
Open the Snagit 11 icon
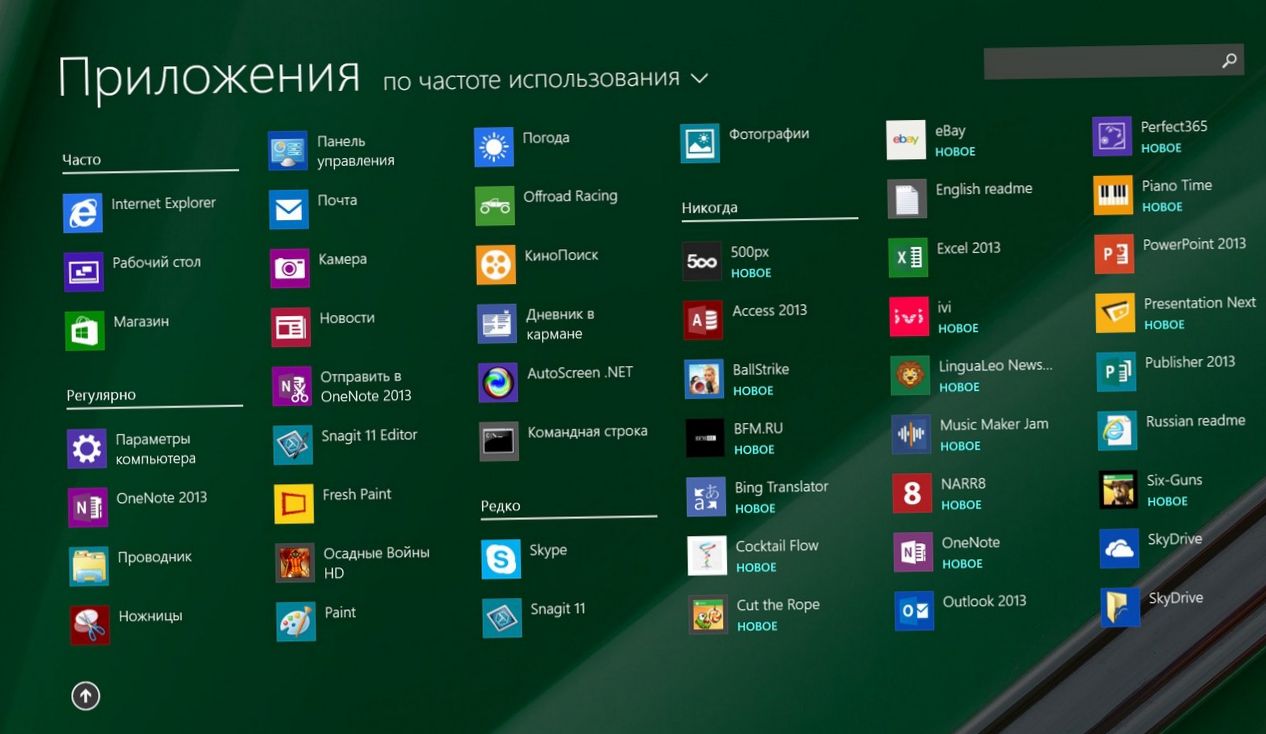pos(502,618)
